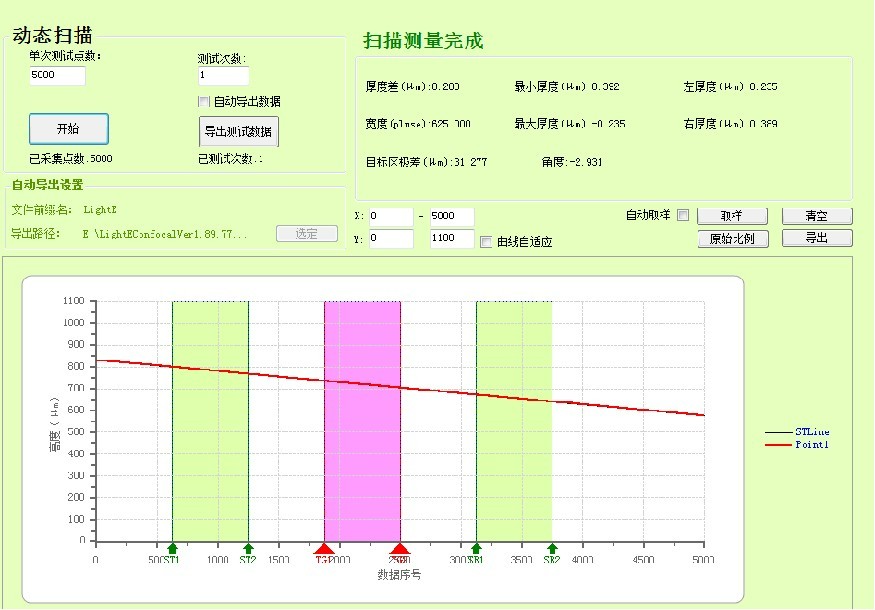875x610 pixels.
Task: Click the ST2 green arrow marker
Action: [248, 548]
